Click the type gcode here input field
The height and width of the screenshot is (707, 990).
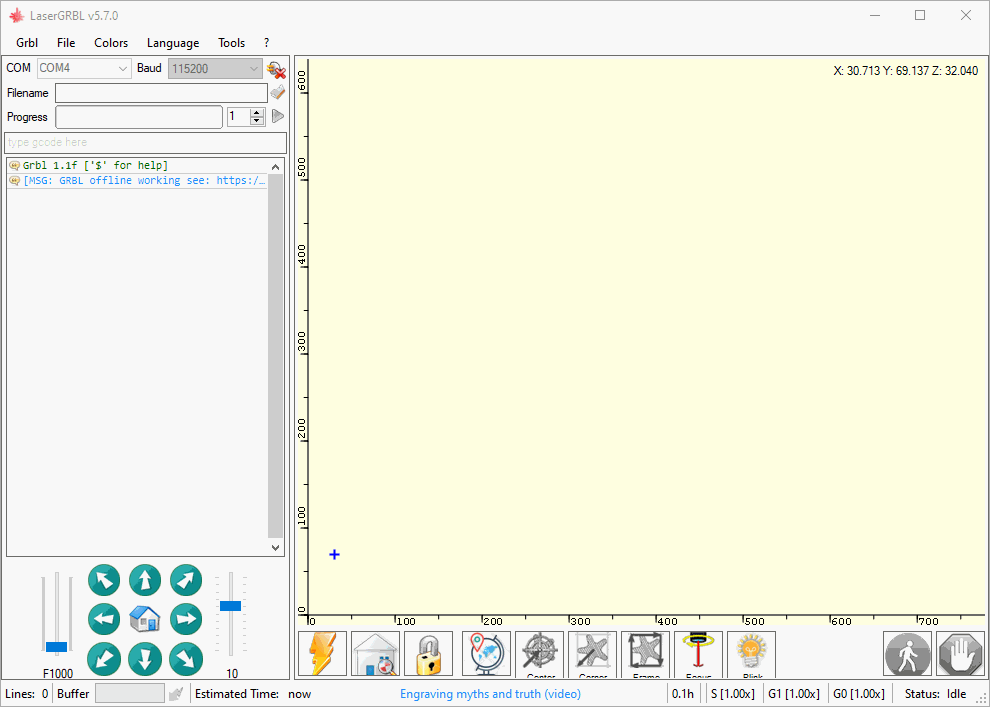pyautogui.click(x=145, y=143)
